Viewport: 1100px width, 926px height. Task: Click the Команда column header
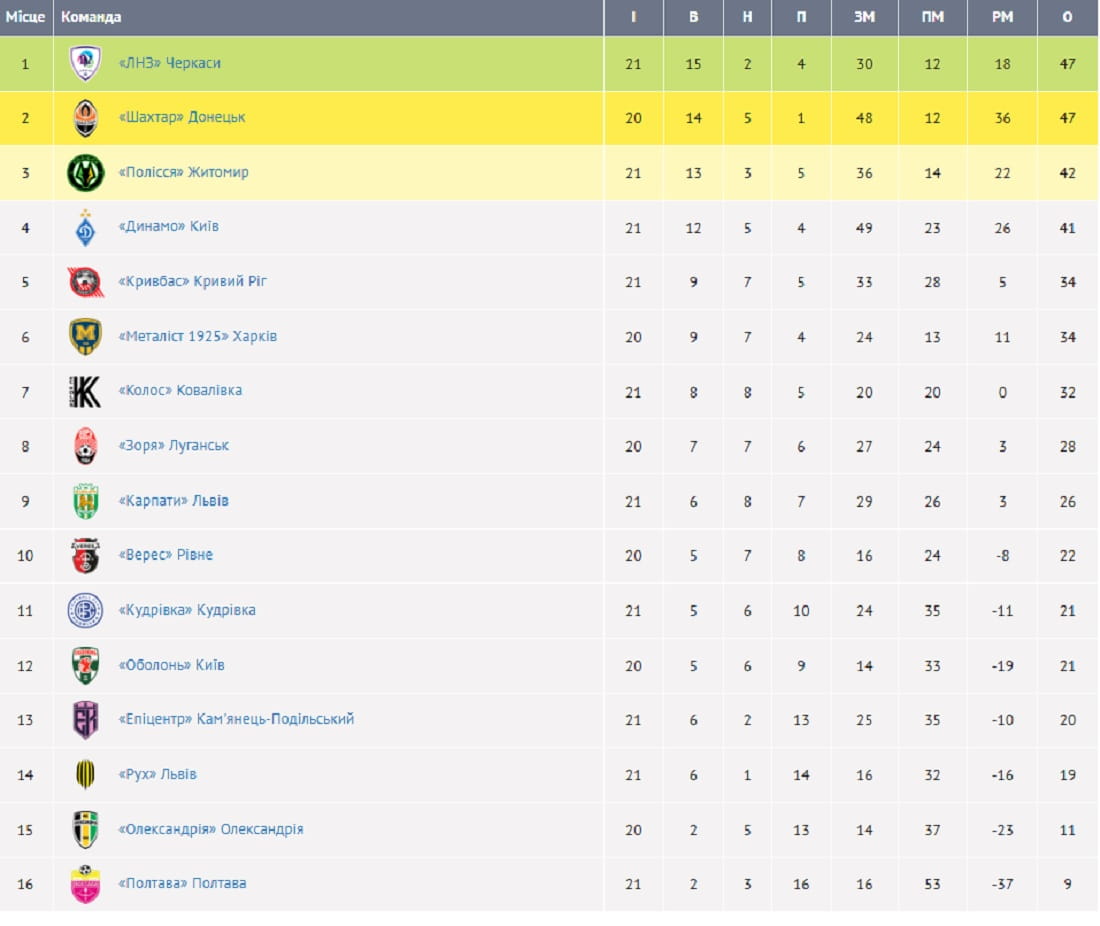pos(91,17)
